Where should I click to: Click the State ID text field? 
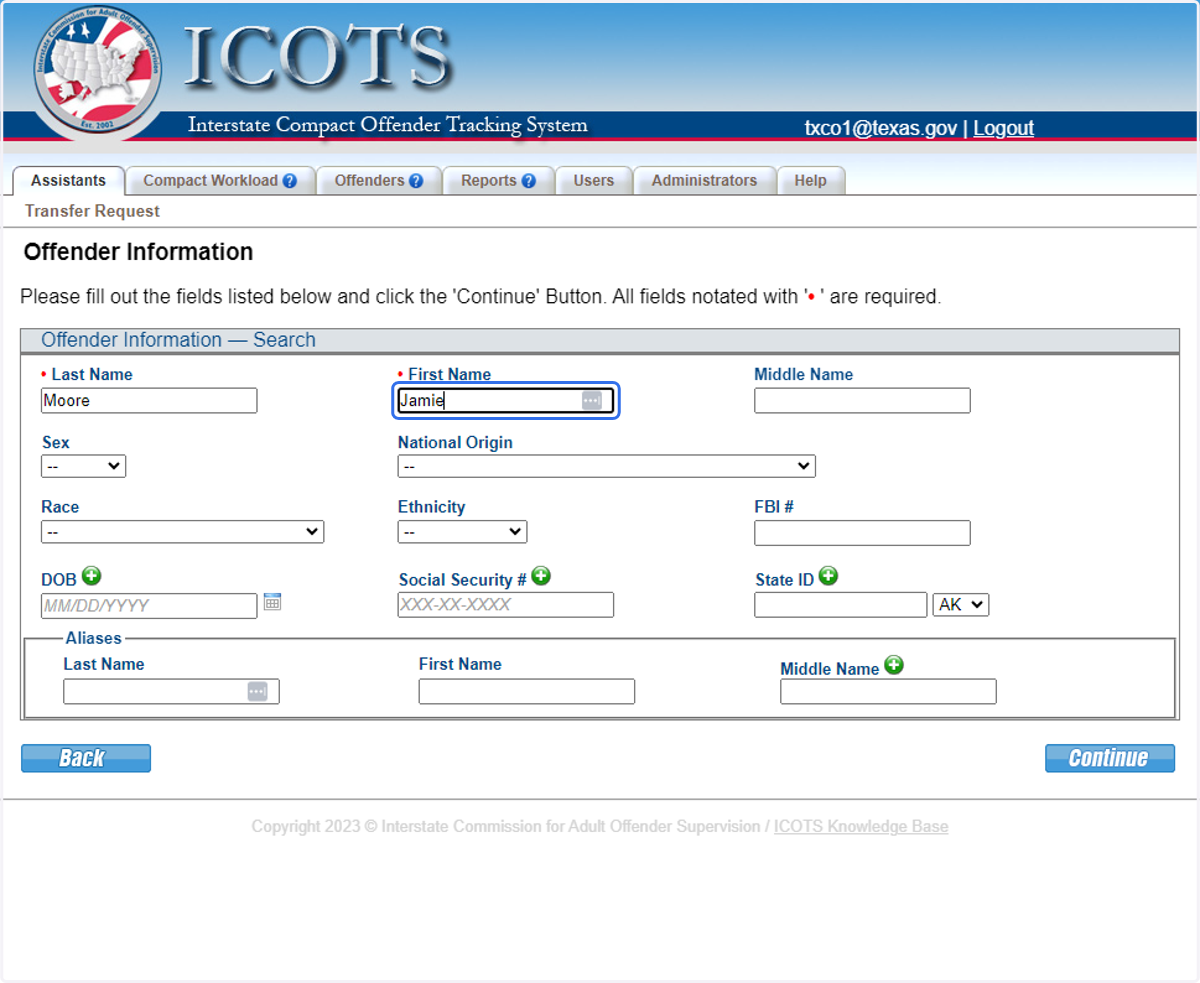[x=841, y=605]
